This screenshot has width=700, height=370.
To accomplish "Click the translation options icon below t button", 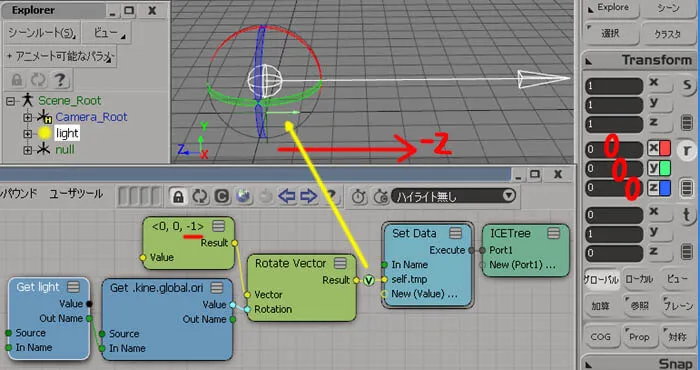I will click(x=687, y=252).
